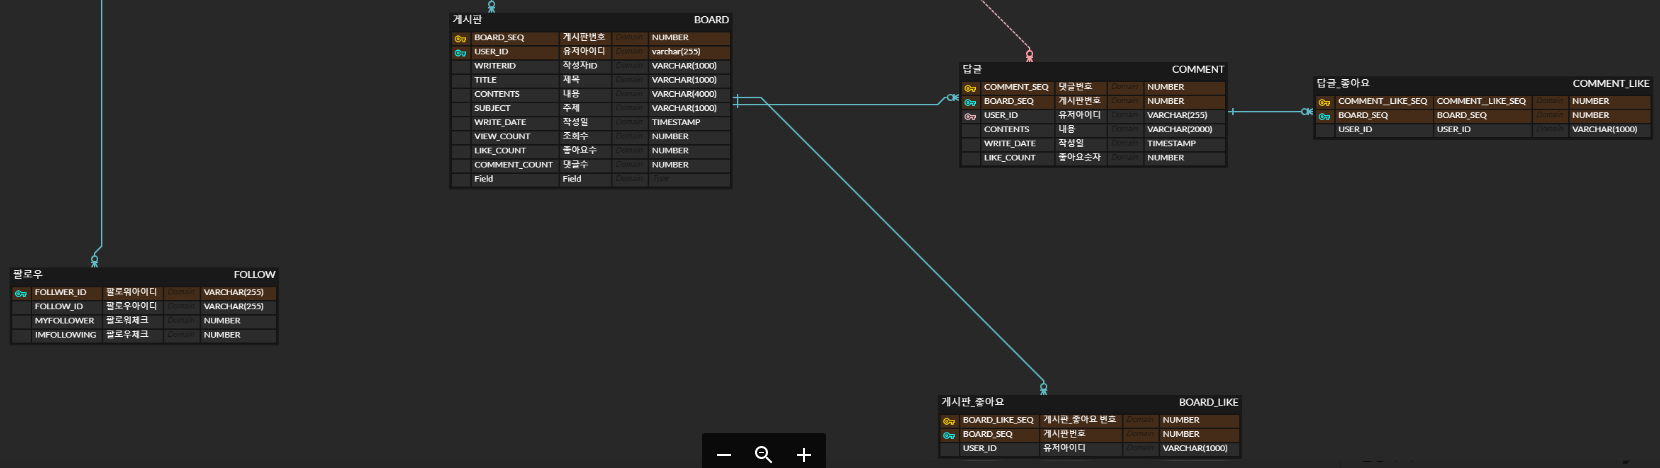Click cyan key icon of BOARD_SEQ in COMMENT_LIKE
This screenshot has height=468, width=1660.
pyautogui.click(x=1324, y=116)
